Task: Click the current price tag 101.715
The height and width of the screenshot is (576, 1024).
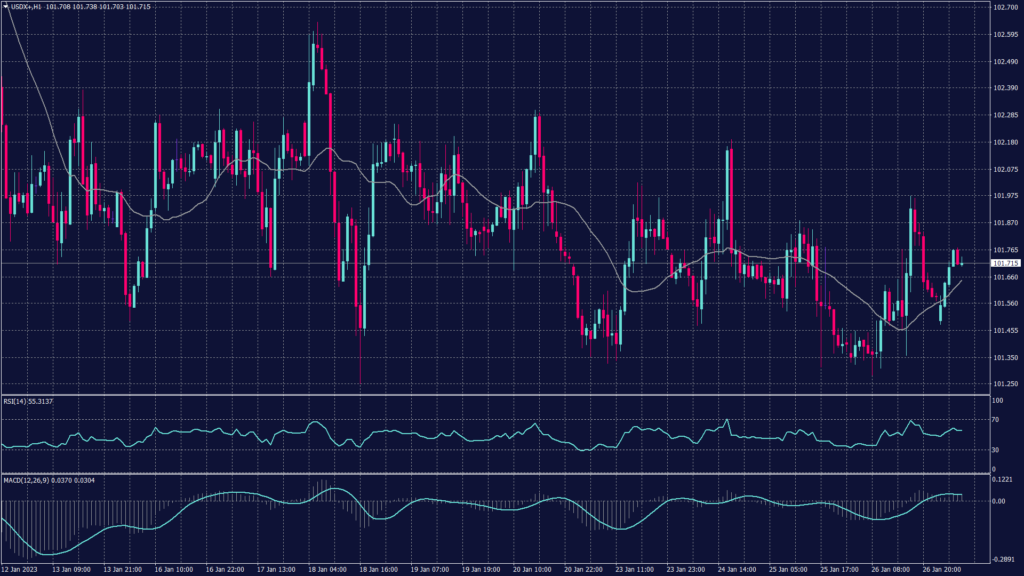Action: click(1004, 263)
